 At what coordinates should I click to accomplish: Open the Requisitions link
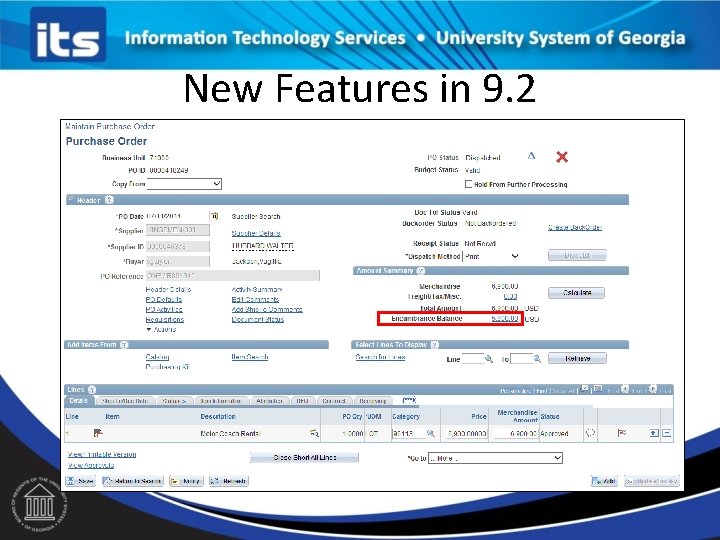point(164,319)
